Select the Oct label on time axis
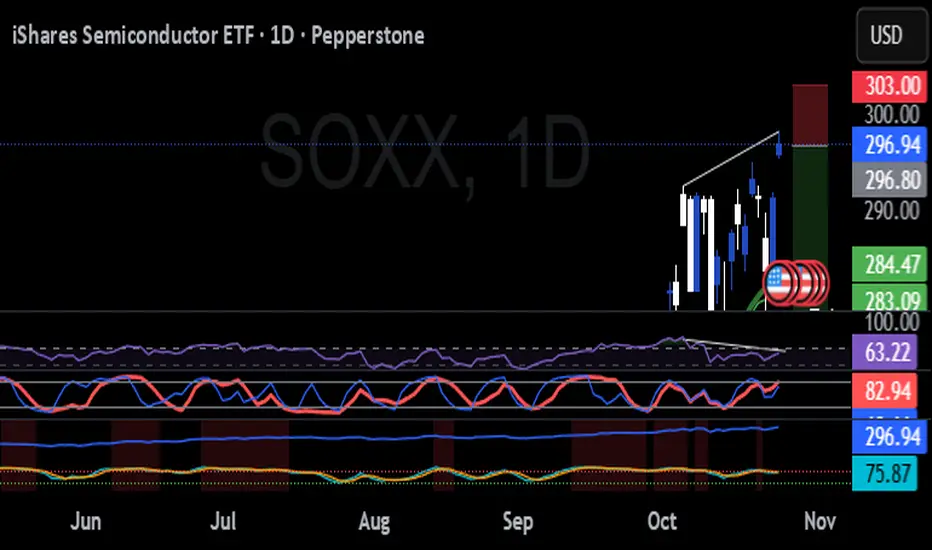 tap(662, 521)
